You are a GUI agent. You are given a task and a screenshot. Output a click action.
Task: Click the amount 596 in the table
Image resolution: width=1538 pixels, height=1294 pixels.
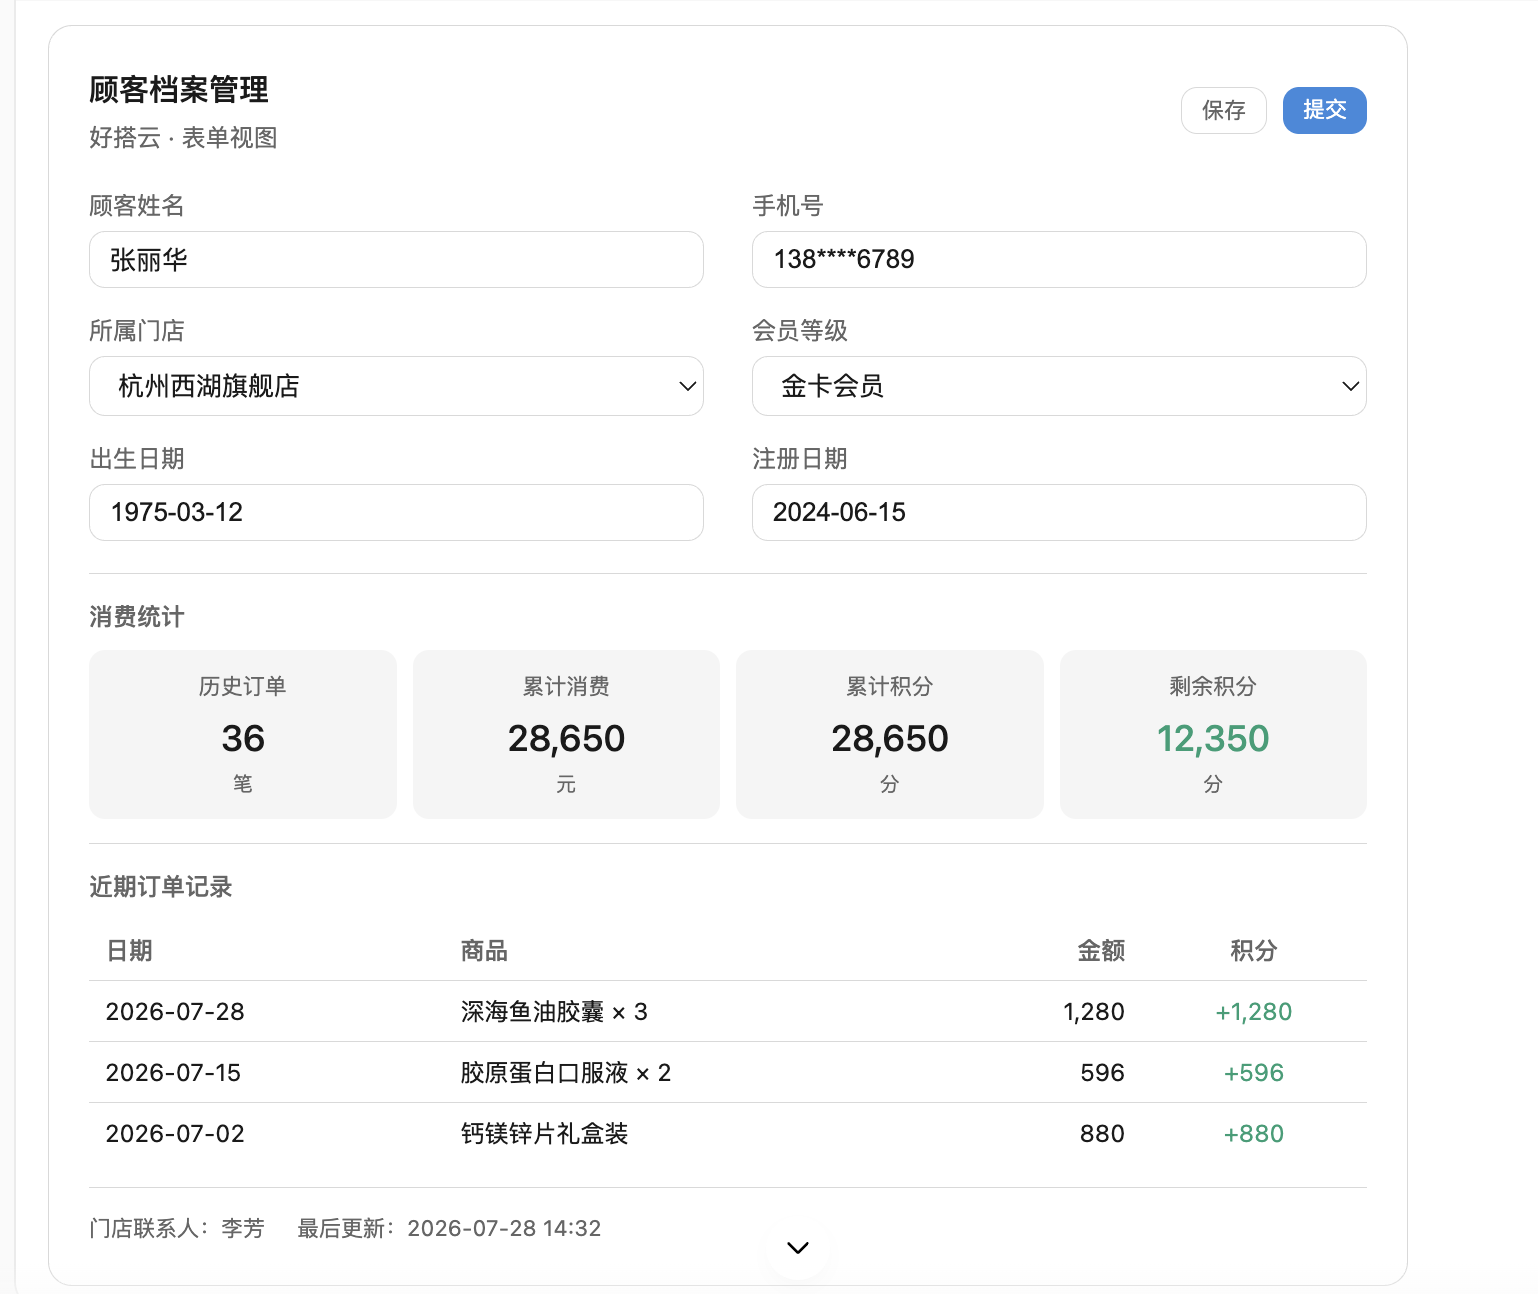1103,1073
